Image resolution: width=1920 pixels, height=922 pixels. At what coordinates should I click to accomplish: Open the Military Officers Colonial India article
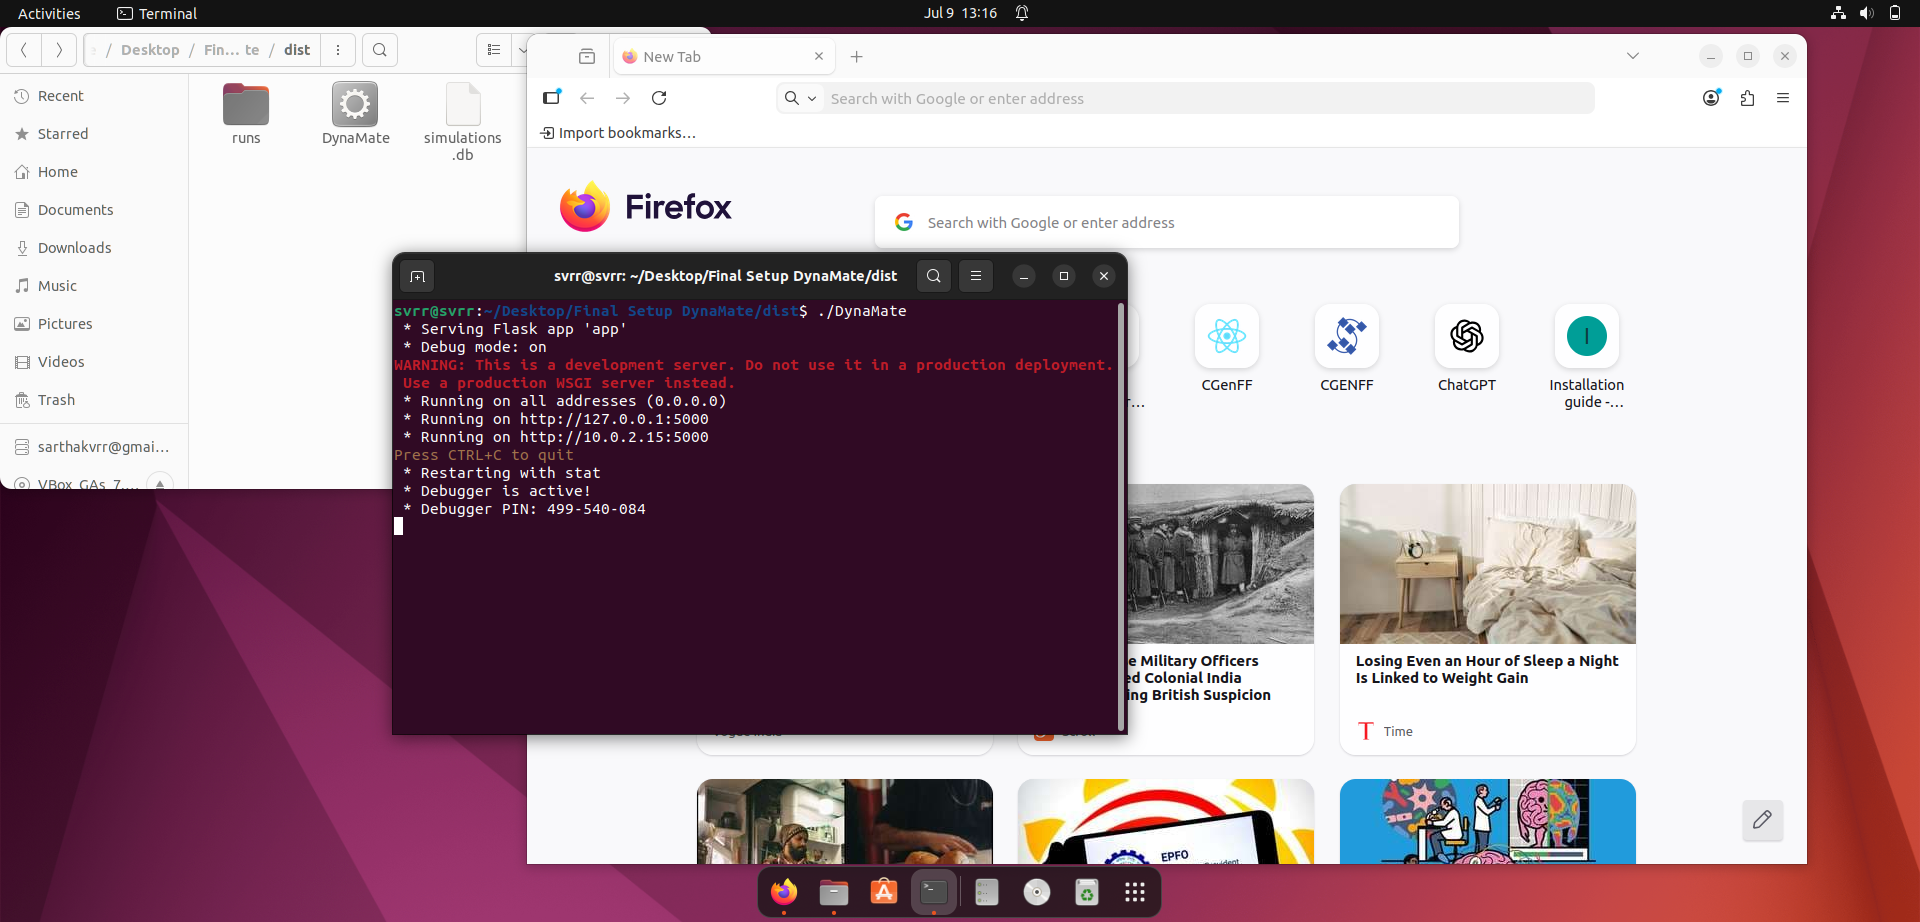(1220, 619)
